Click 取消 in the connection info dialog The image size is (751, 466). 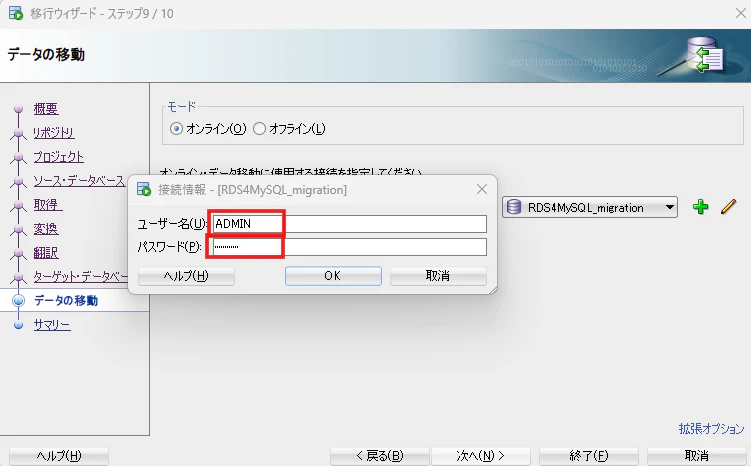tap(438, 276)
